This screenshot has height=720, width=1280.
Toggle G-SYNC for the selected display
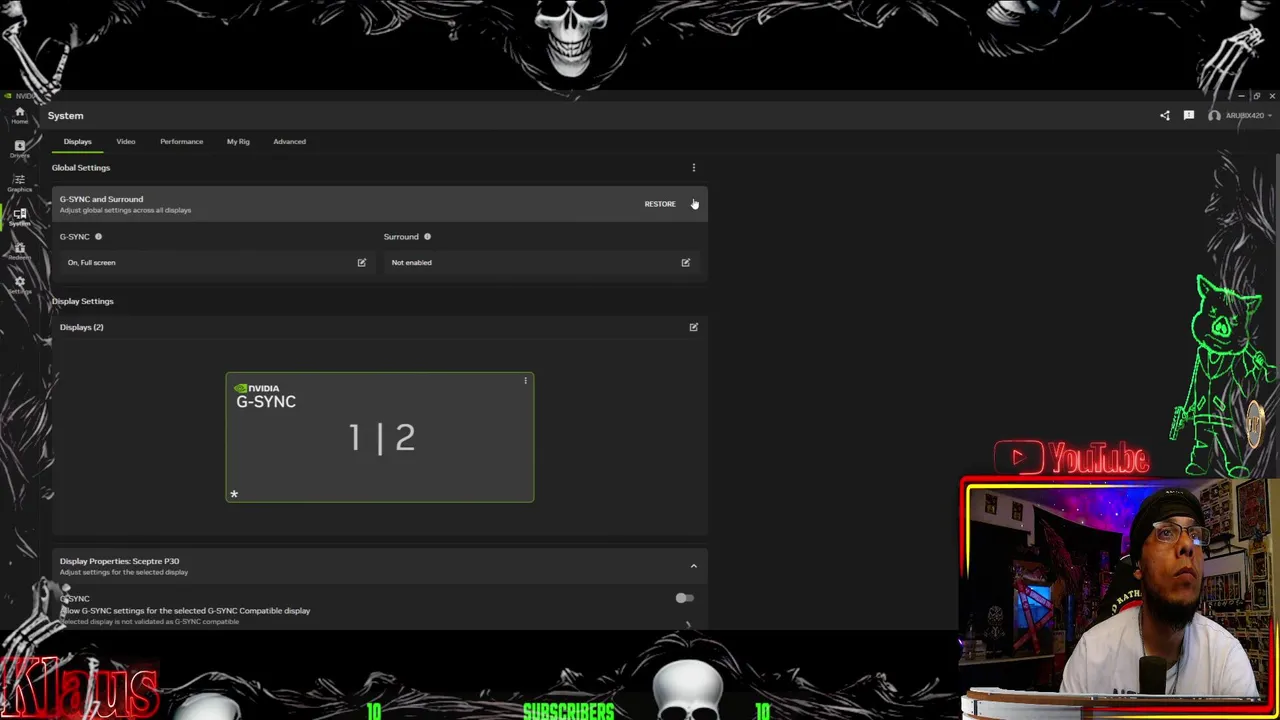684,598
